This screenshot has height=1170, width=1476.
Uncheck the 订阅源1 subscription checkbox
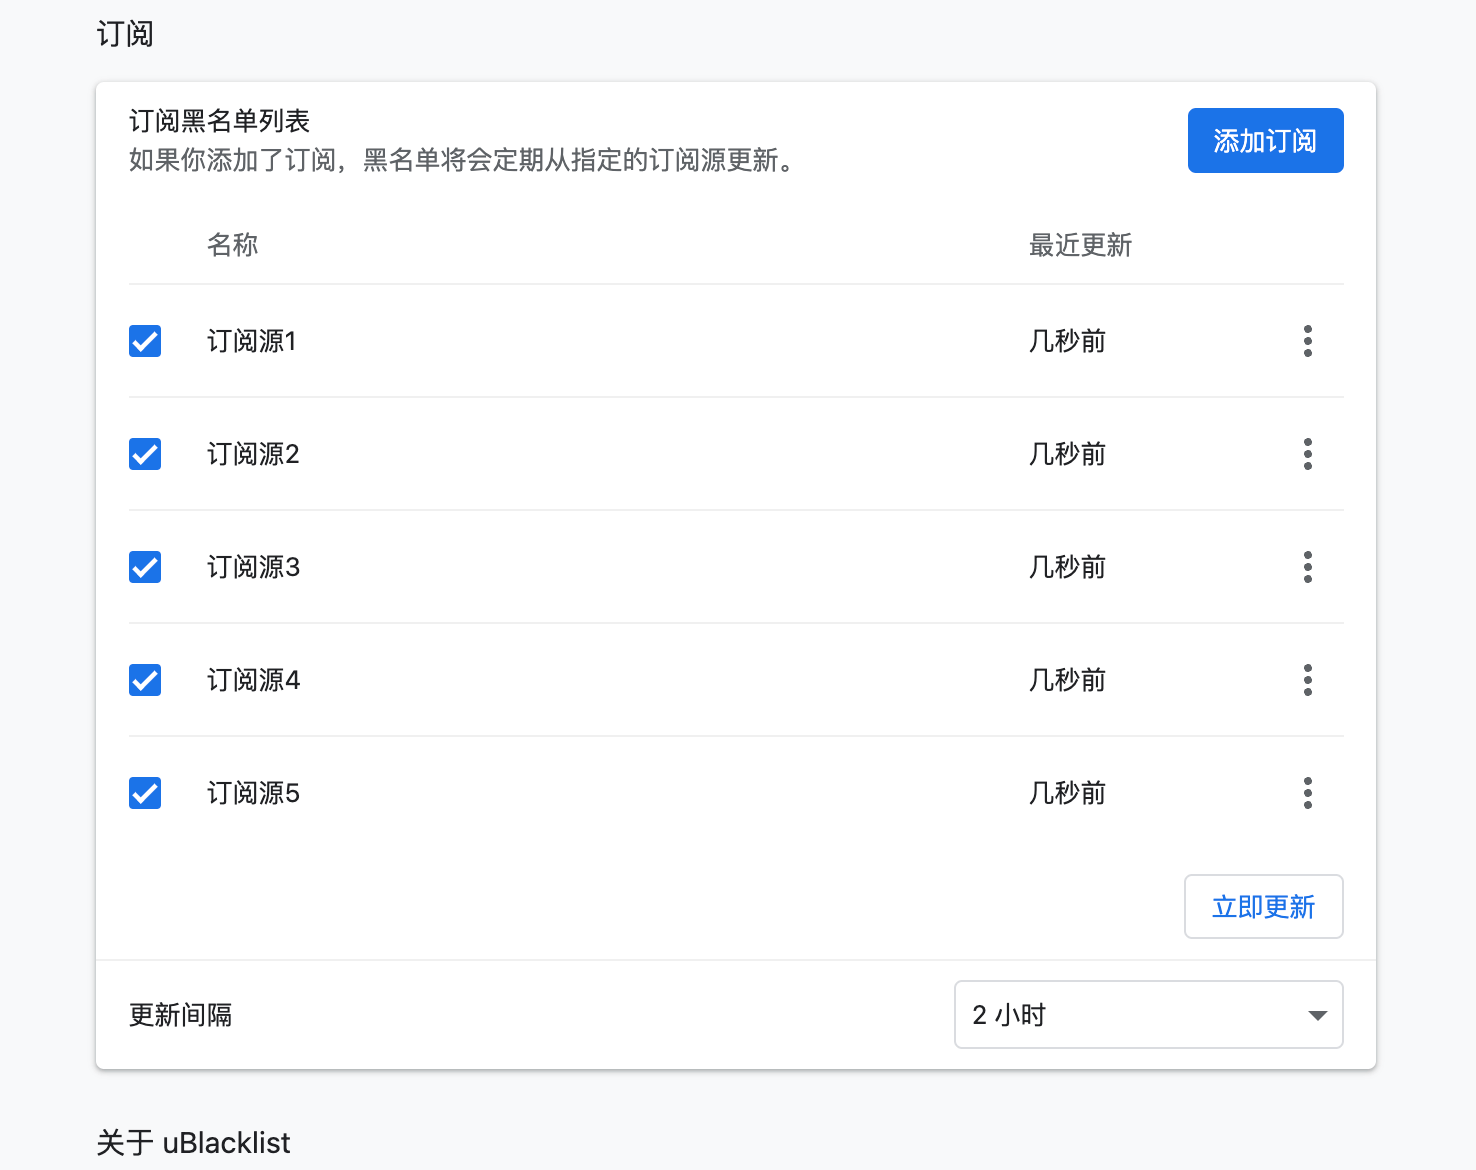(144, 341)
